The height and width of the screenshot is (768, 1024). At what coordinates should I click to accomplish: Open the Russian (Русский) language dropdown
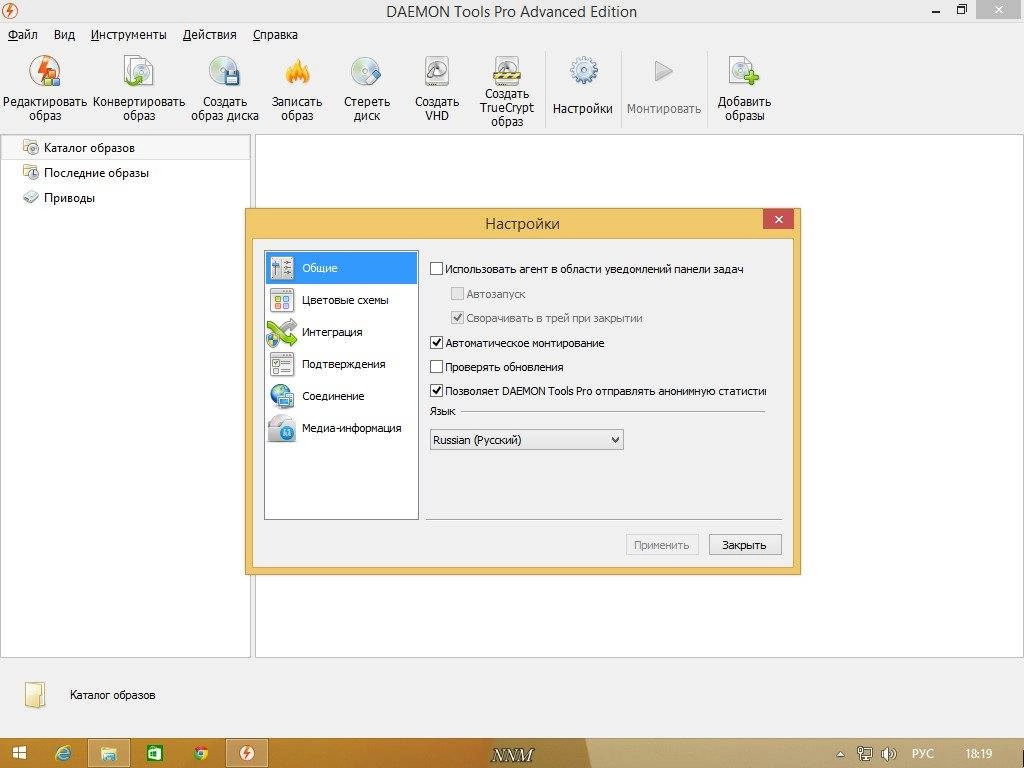coord(526,440)
